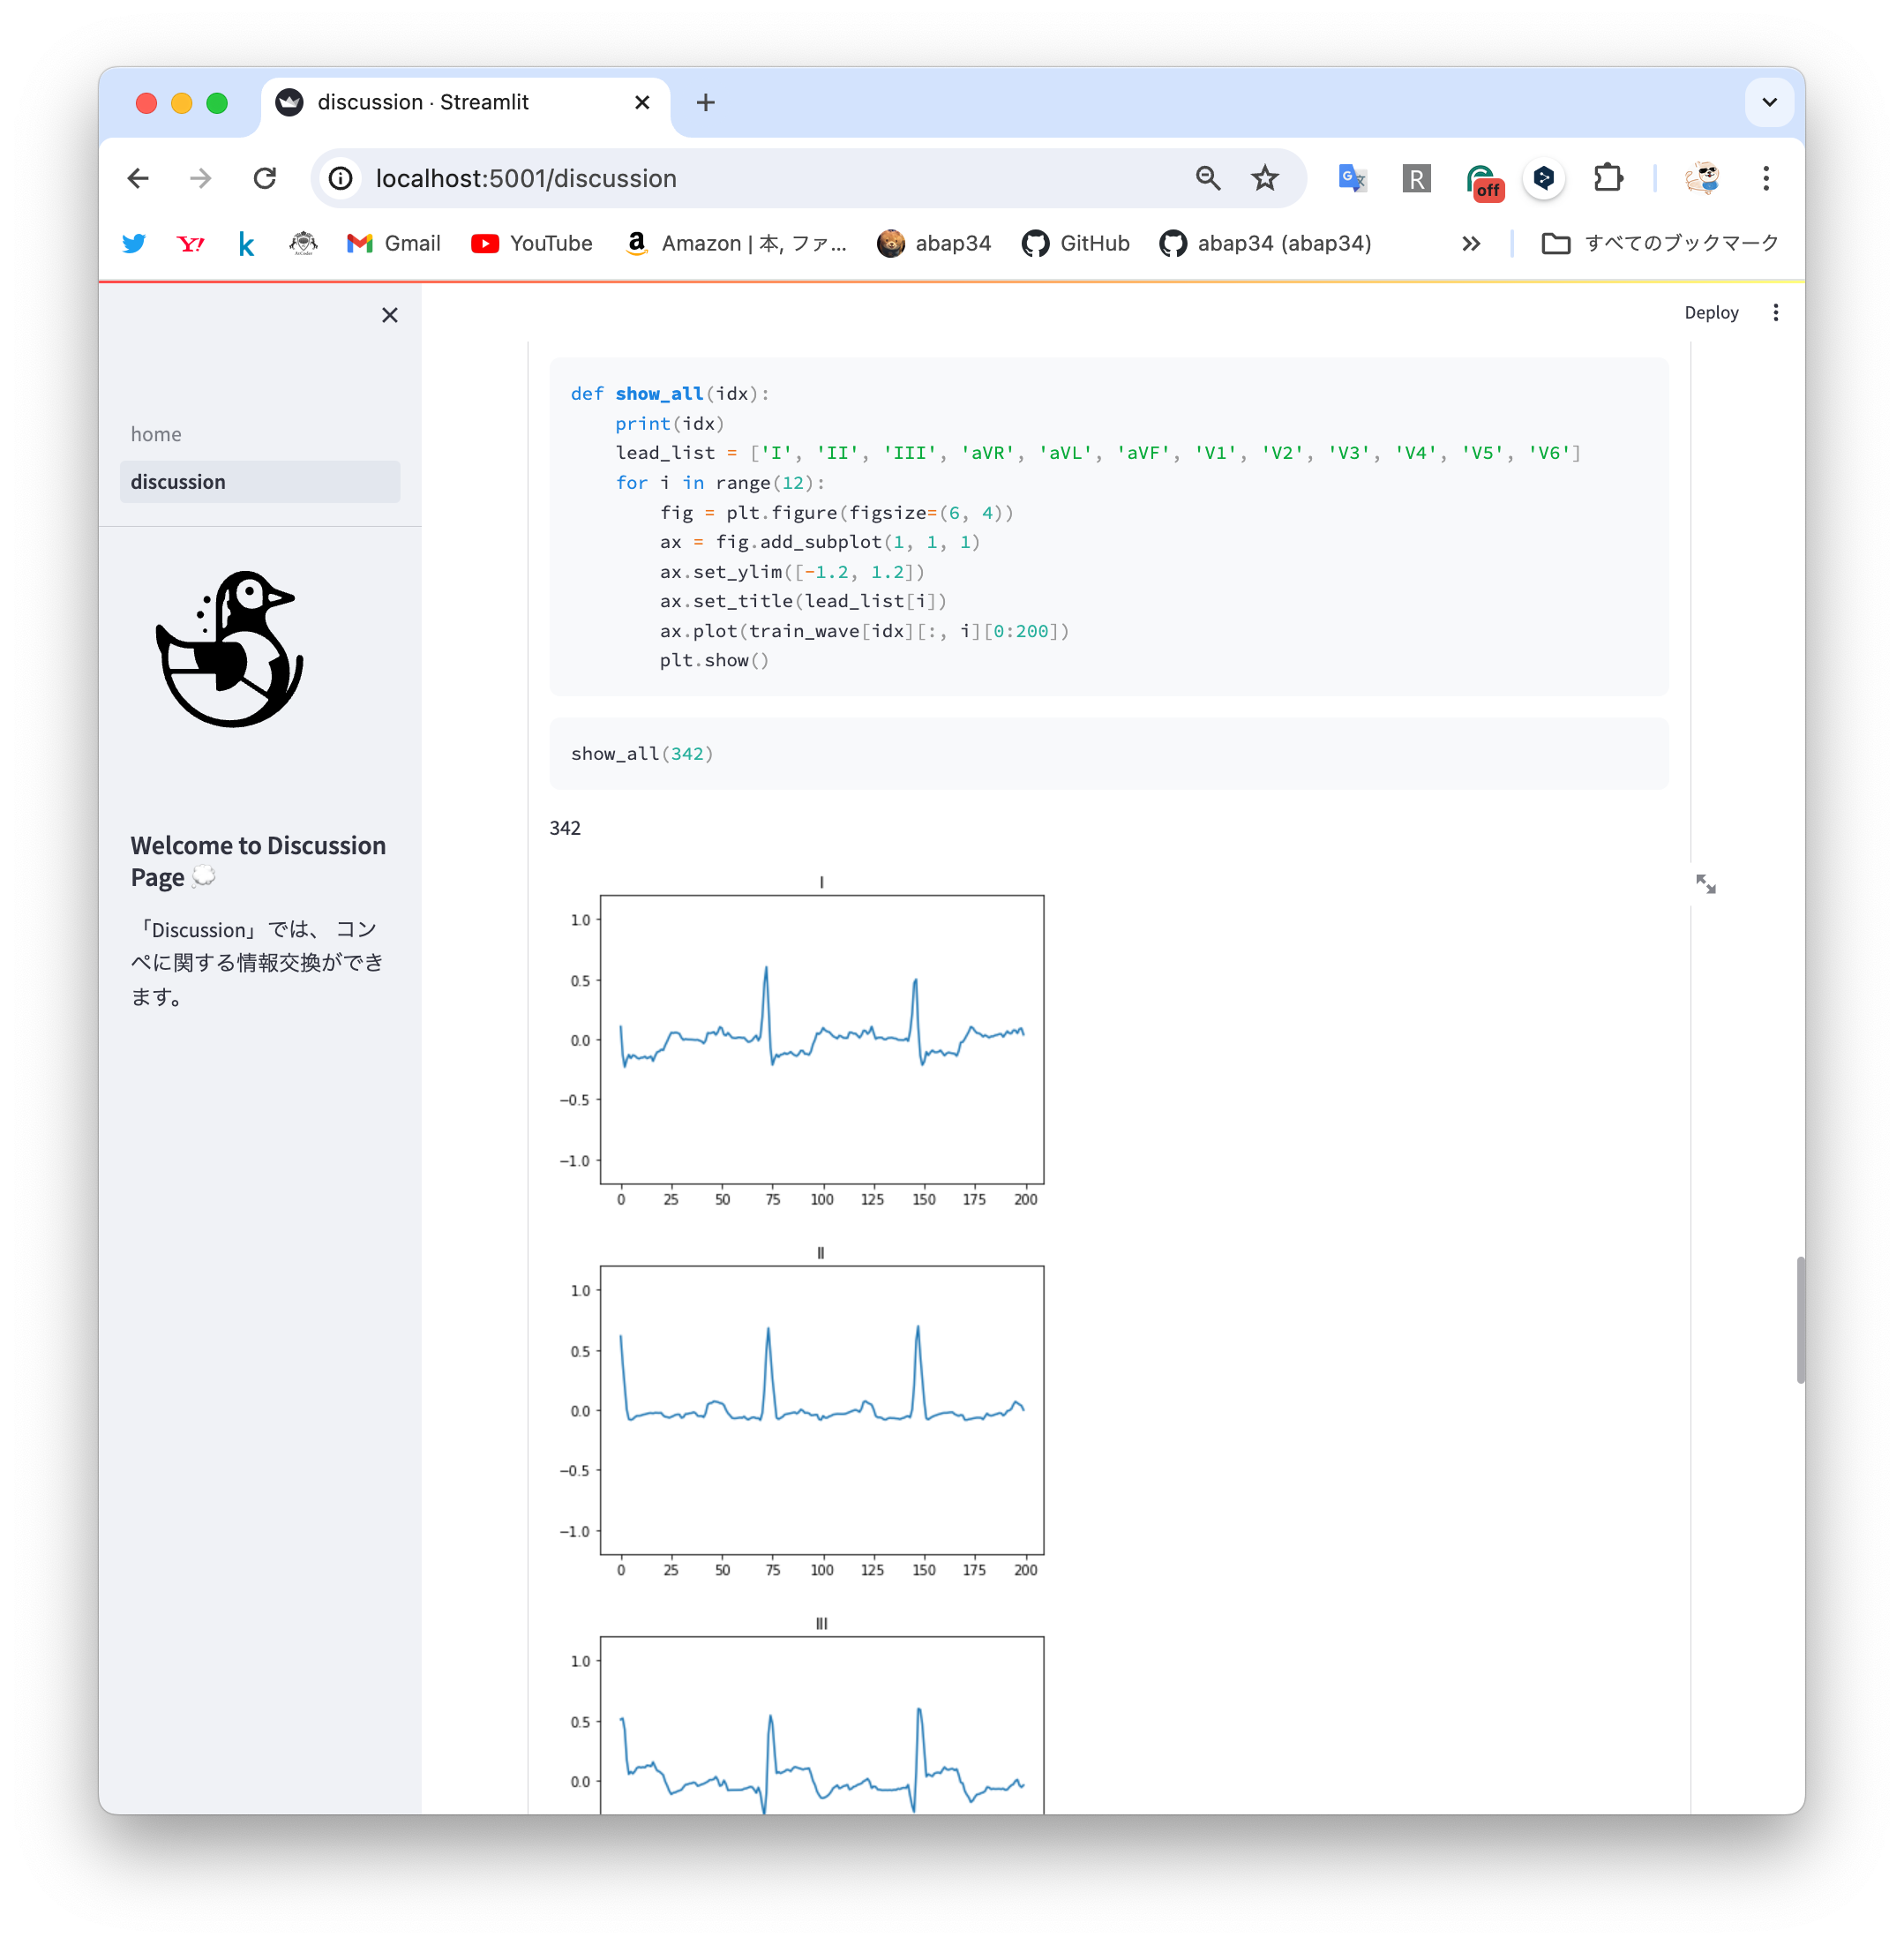Image resolution: width=1904 pixels, height=1945 pixels.
Task: Open the tab search dropdown arrow
Action: click(x=1769, y=102)
